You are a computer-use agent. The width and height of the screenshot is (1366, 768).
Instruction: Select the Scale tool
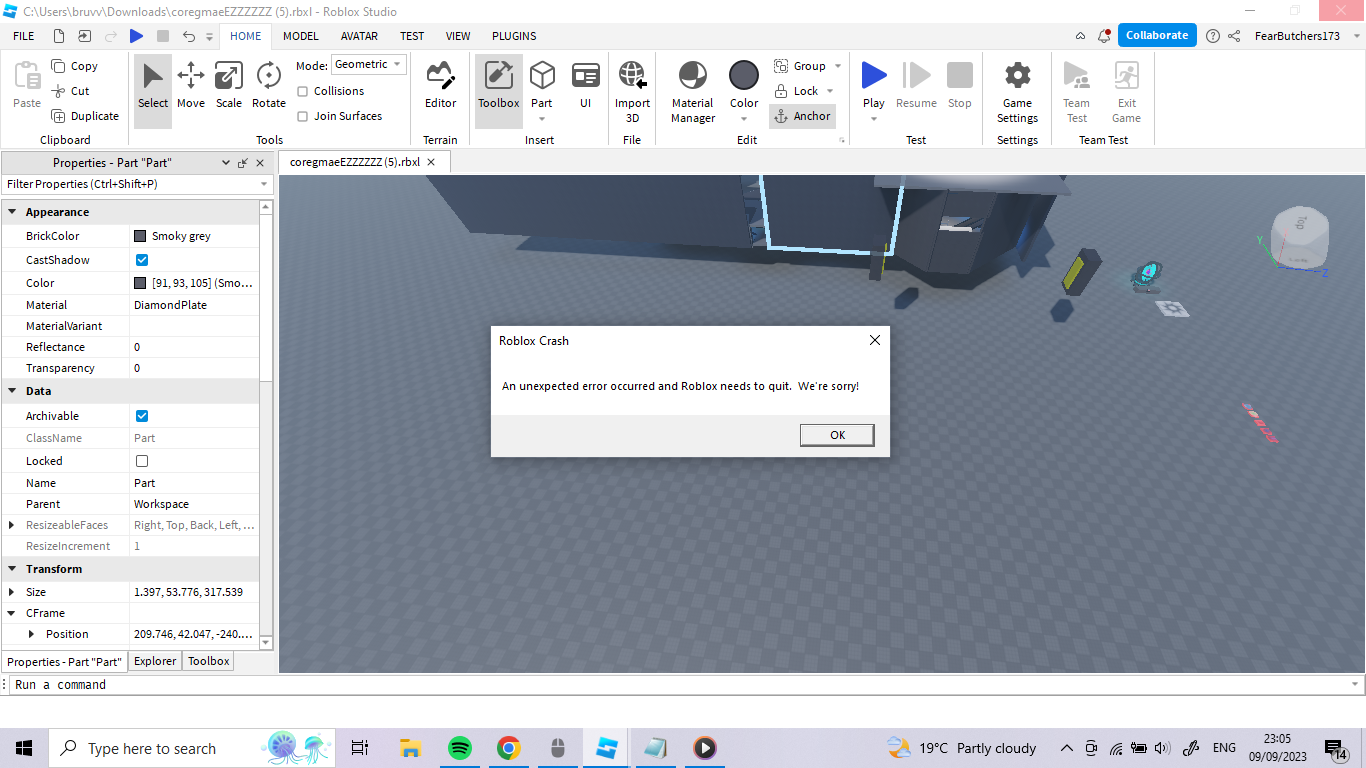pos(229,85)
